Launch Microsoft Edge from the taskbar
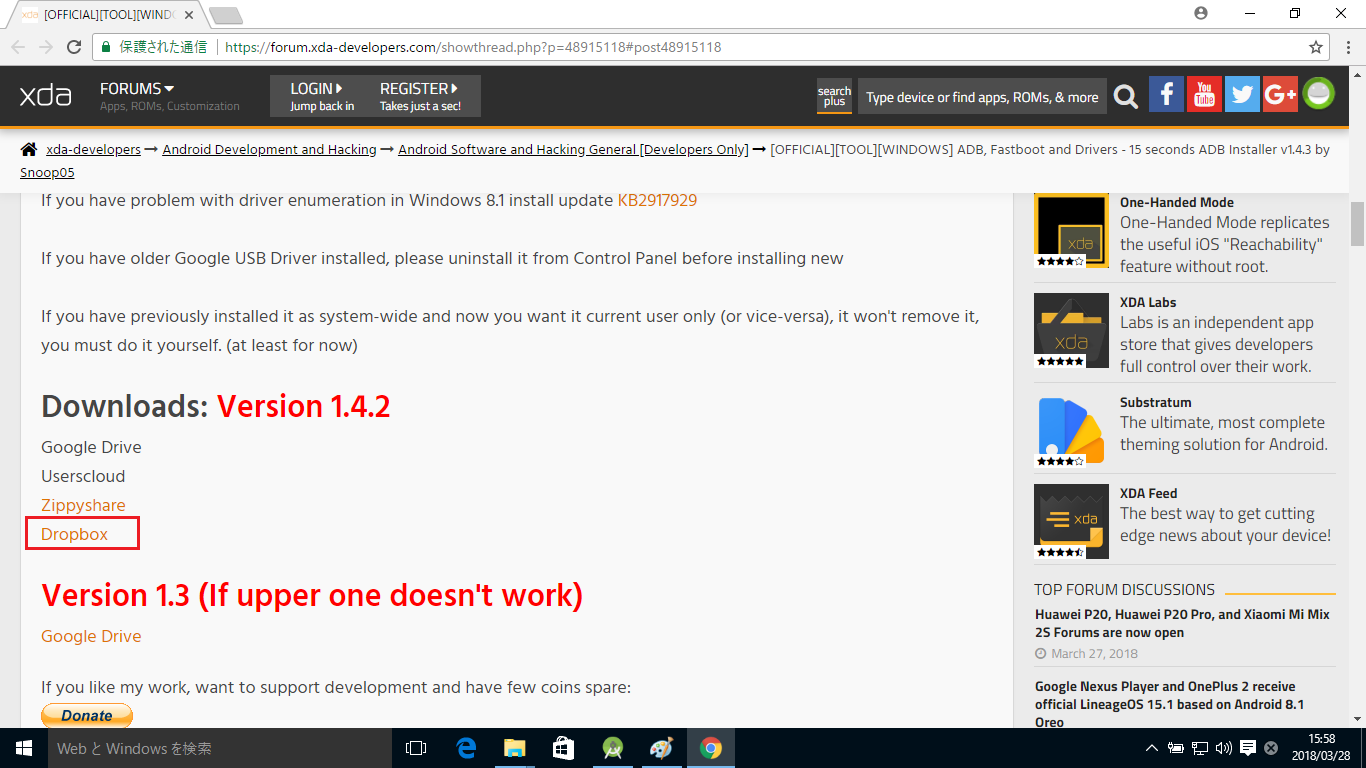Viewport: 1366px width, 768px height. pos(466,748)
